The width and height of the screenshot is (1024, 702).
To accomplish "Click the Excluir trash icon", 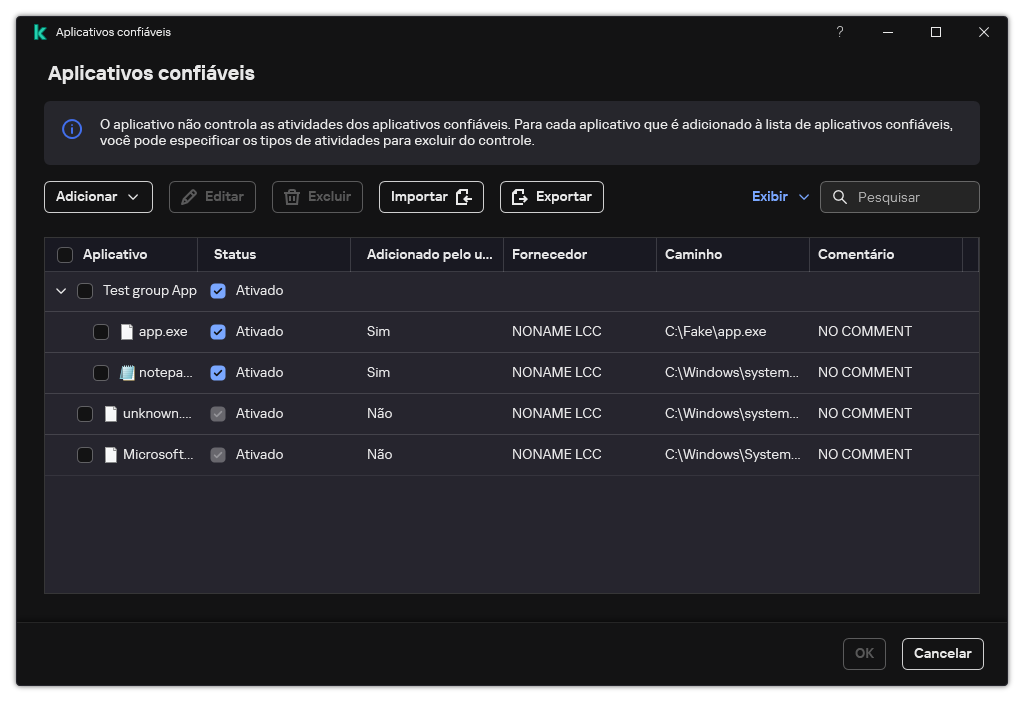I will coord(291,197).
